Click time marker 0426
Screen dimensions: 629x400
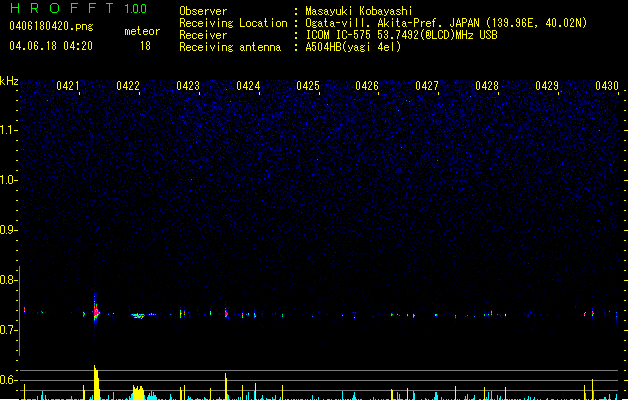[x=367, y=86]
